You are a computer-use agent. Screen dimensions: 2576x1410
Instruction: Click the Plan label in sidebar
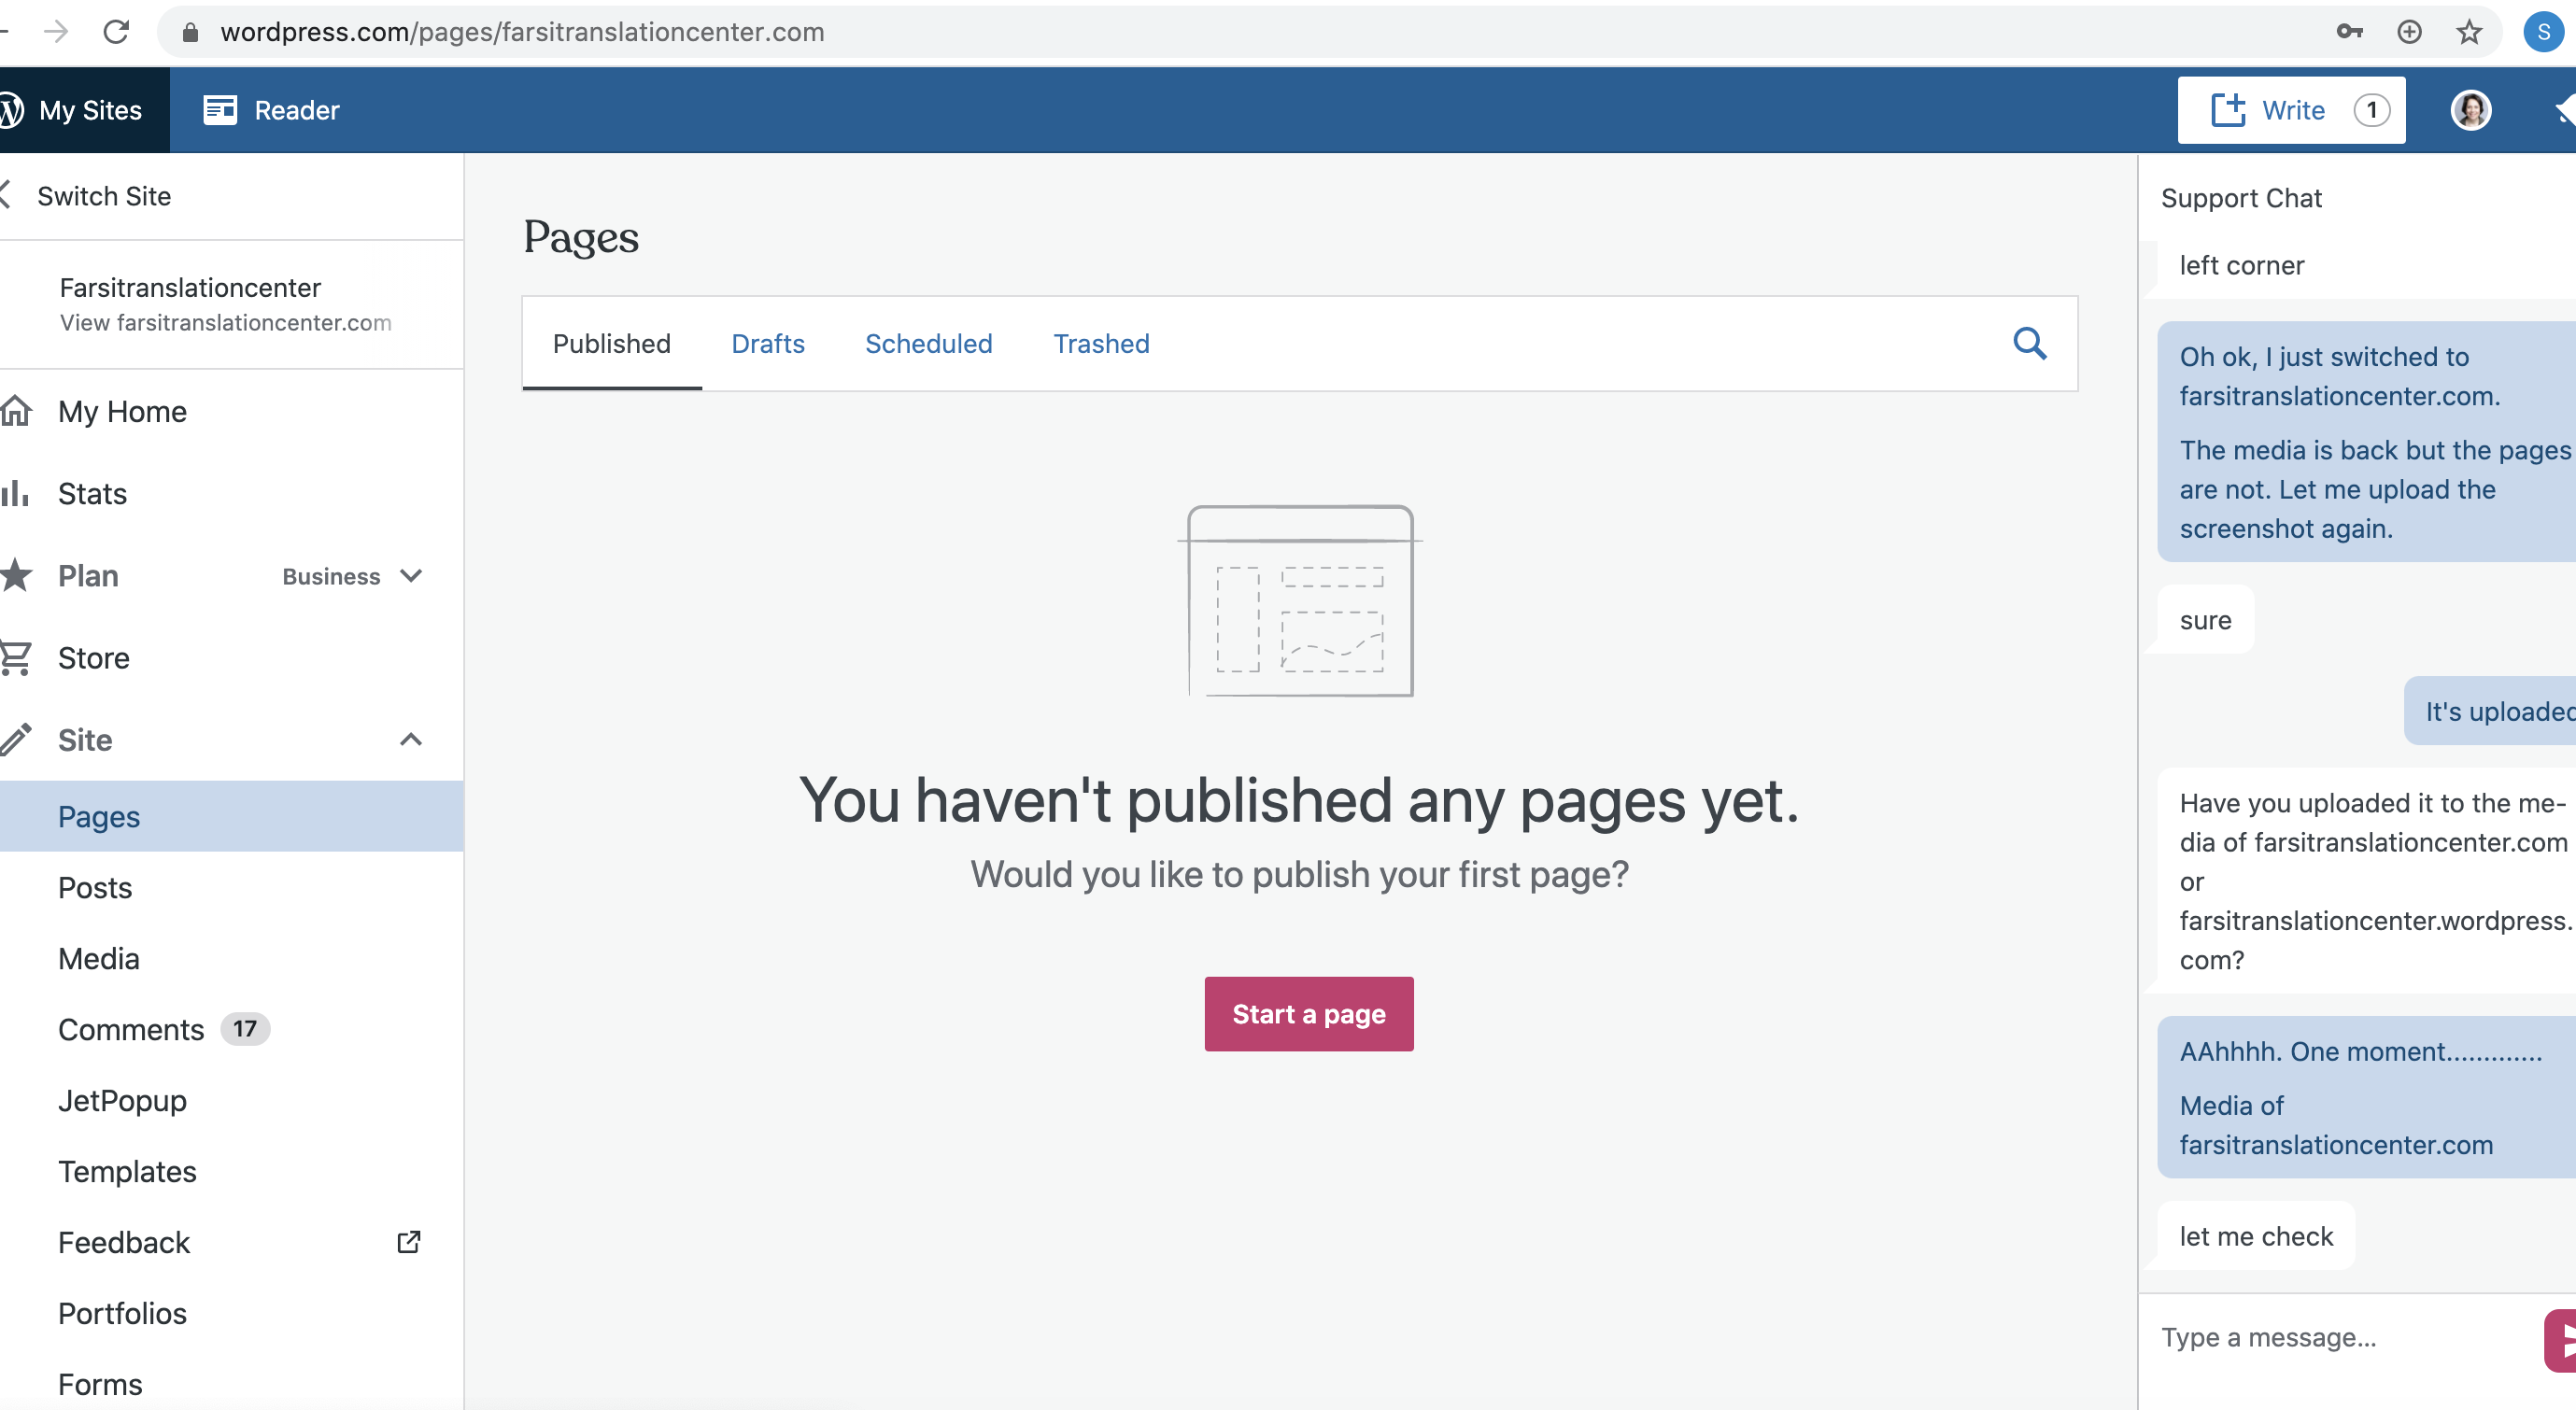coord(88,576)
